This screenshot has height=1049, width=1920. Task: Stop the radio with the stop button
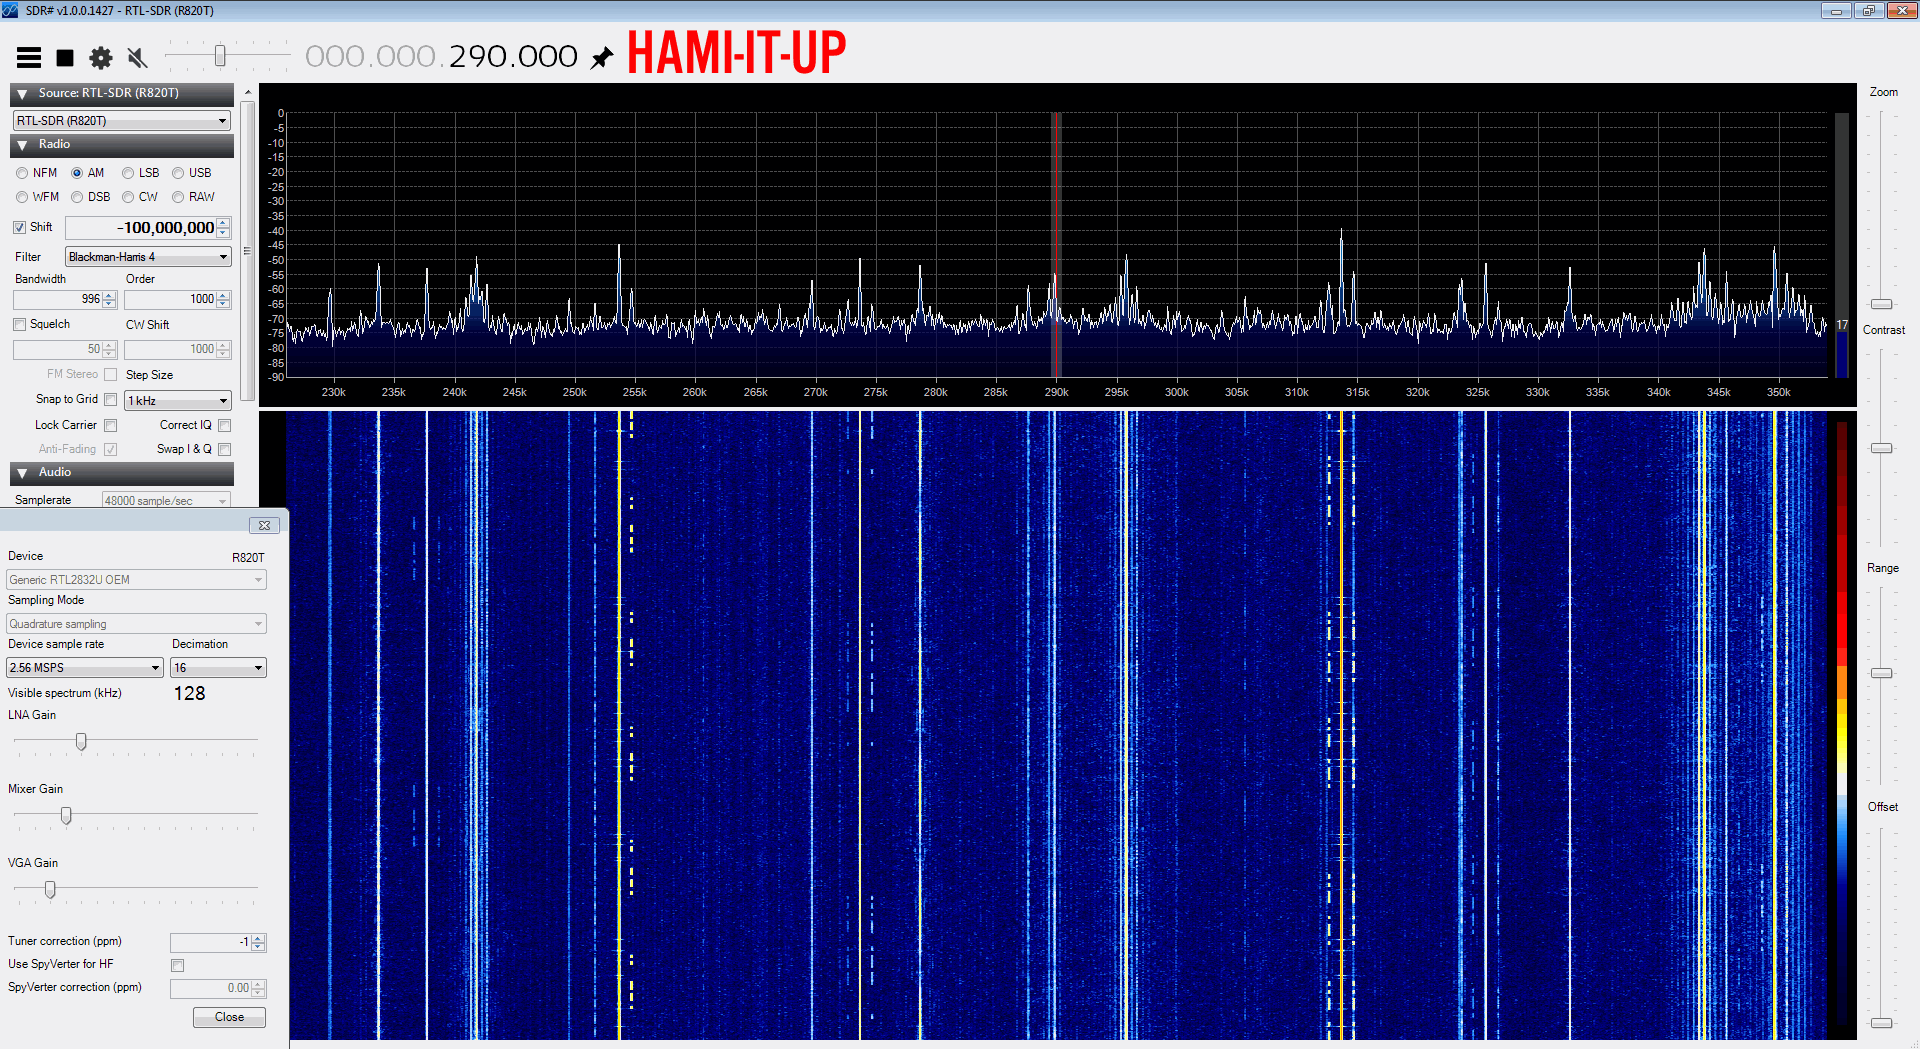[65, 58]
